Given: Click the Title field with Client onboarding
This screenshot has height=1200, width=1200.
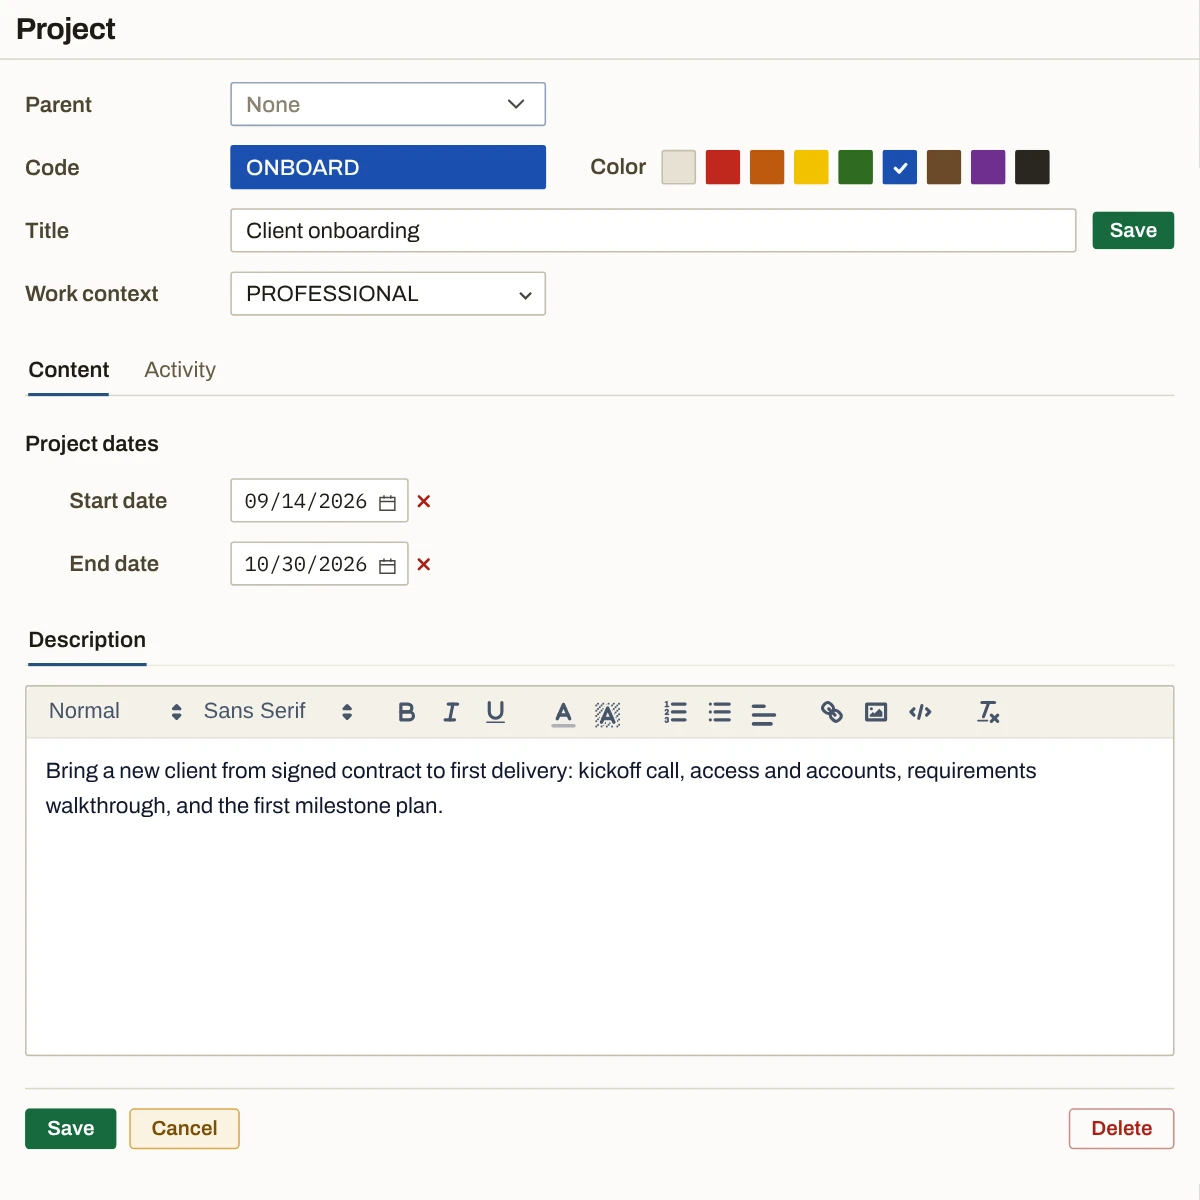Looking at the screenshot, I should point(653,230).
